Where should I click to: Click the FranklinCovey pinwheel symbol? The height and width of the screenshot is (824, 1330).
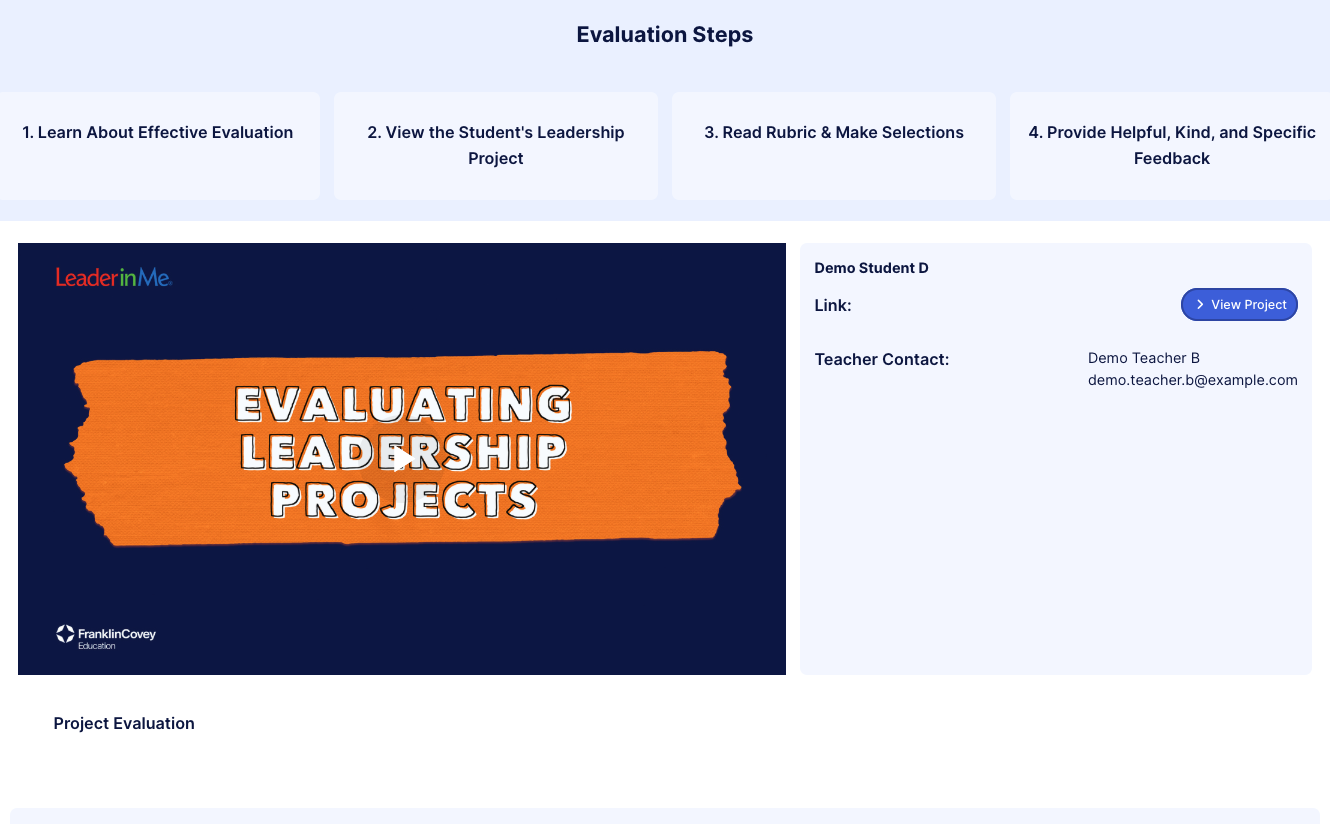pos(65,633)
